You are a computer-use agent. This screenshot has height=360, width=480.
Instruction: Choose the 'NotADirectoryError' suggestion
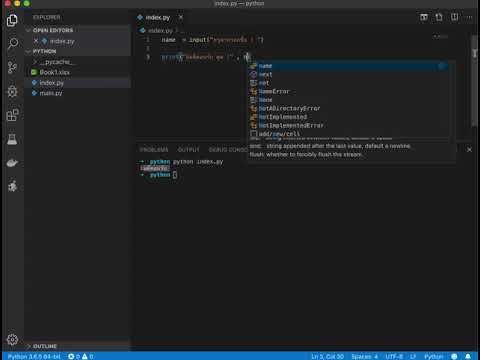[x=349, y=108]
